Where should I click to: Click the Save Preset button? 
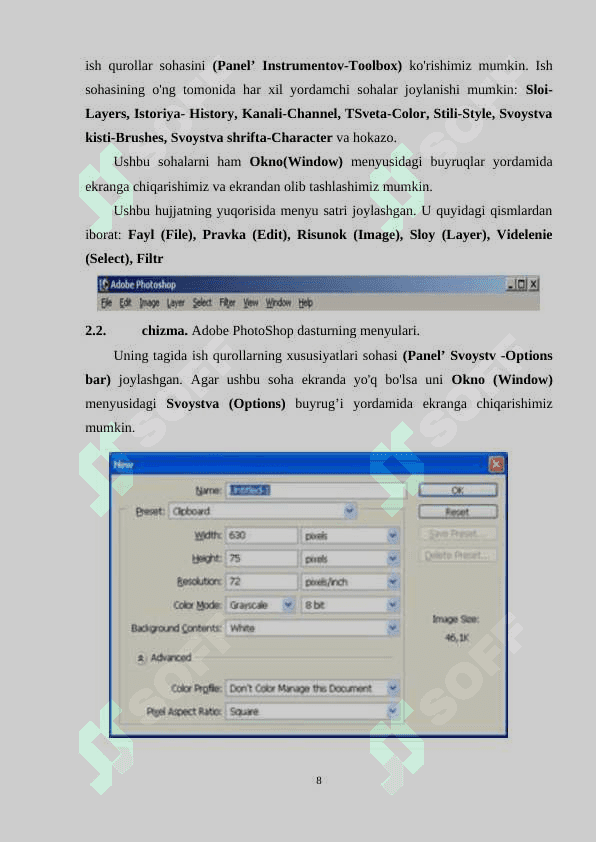pyautogui.click(x=457, y=534)
